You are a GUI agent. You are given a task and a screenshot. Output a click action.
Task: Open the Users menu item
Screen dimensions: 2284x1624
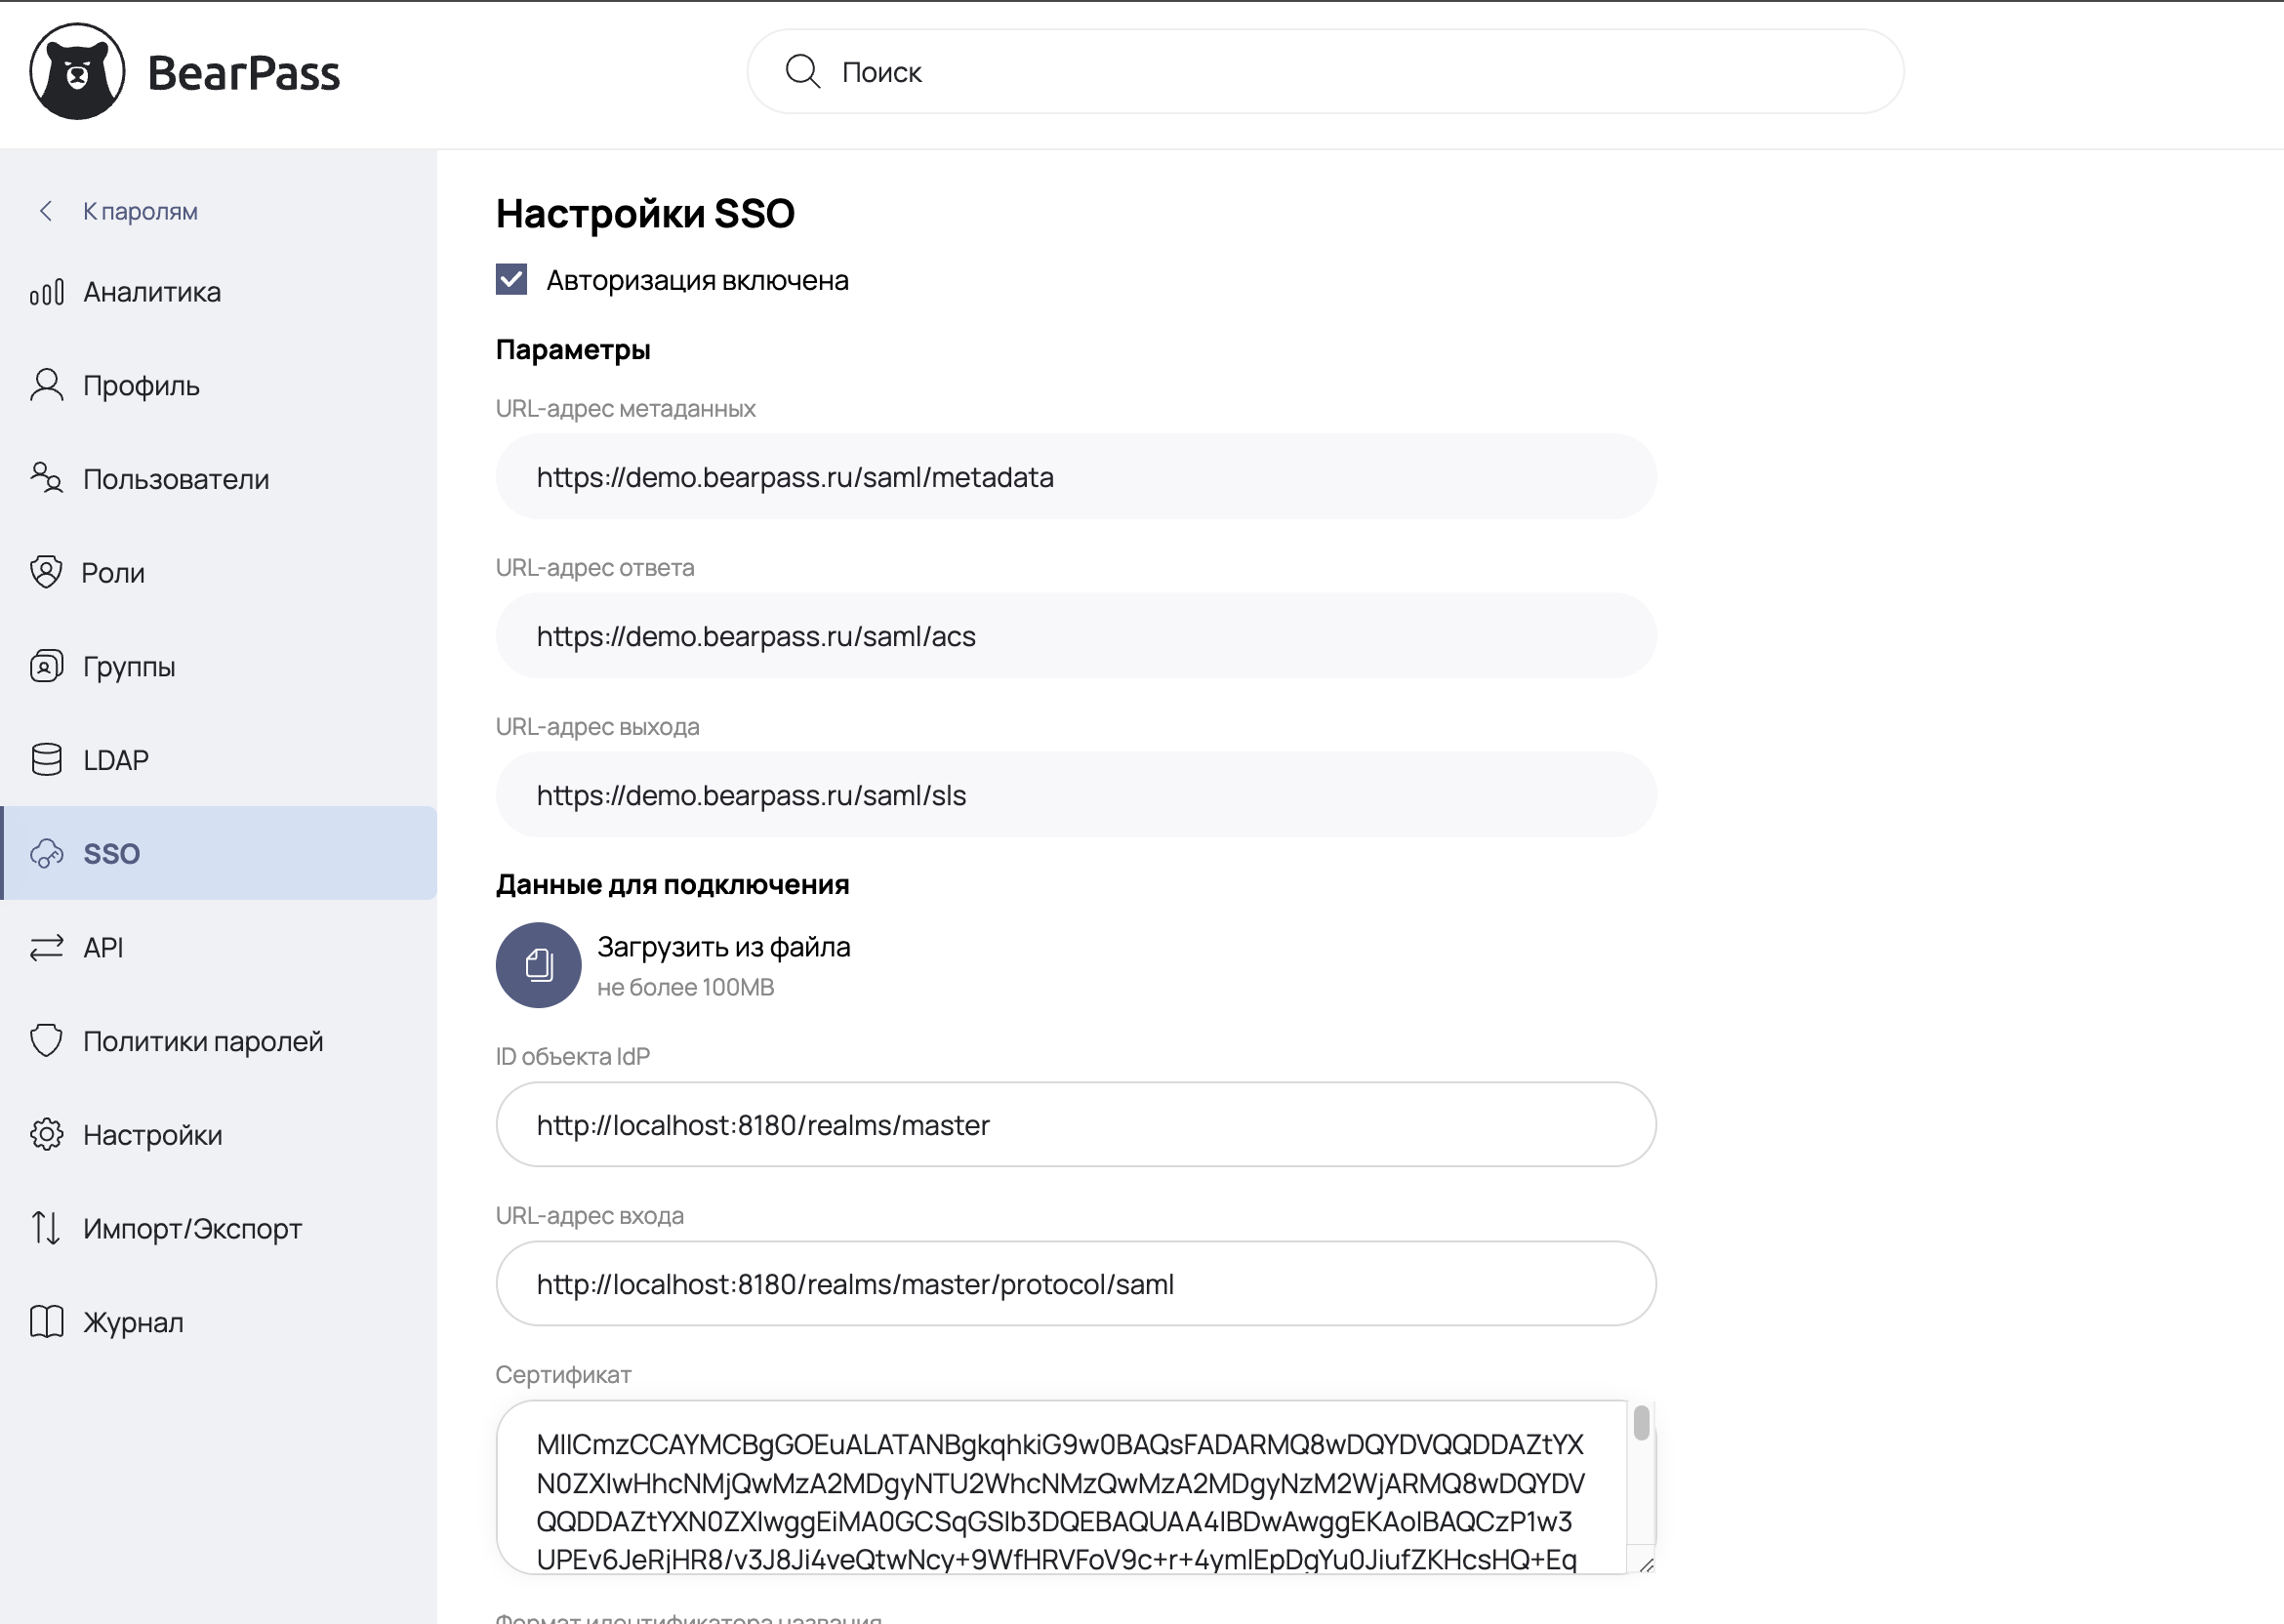click(176, 479)
